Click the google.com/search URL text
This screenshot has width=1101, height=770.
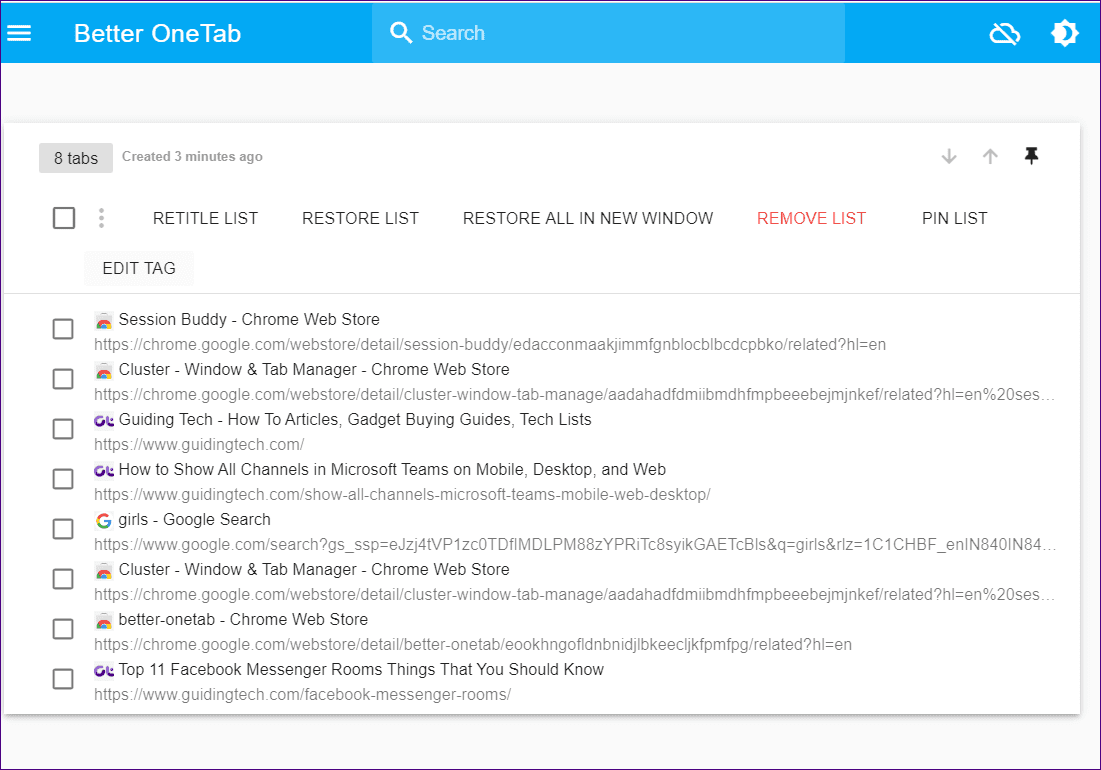coord(574,545)
